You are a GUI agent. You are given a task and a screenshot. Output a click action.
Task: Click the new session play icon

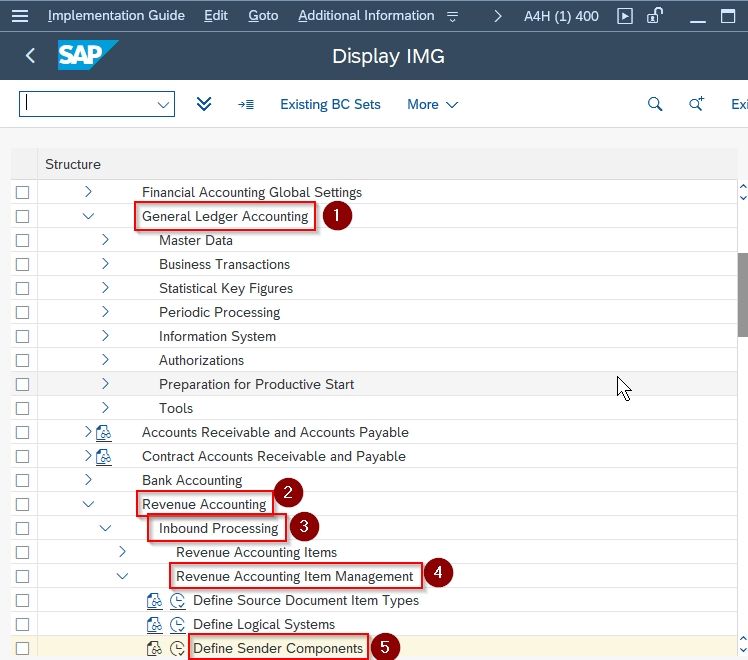[625, 16]
